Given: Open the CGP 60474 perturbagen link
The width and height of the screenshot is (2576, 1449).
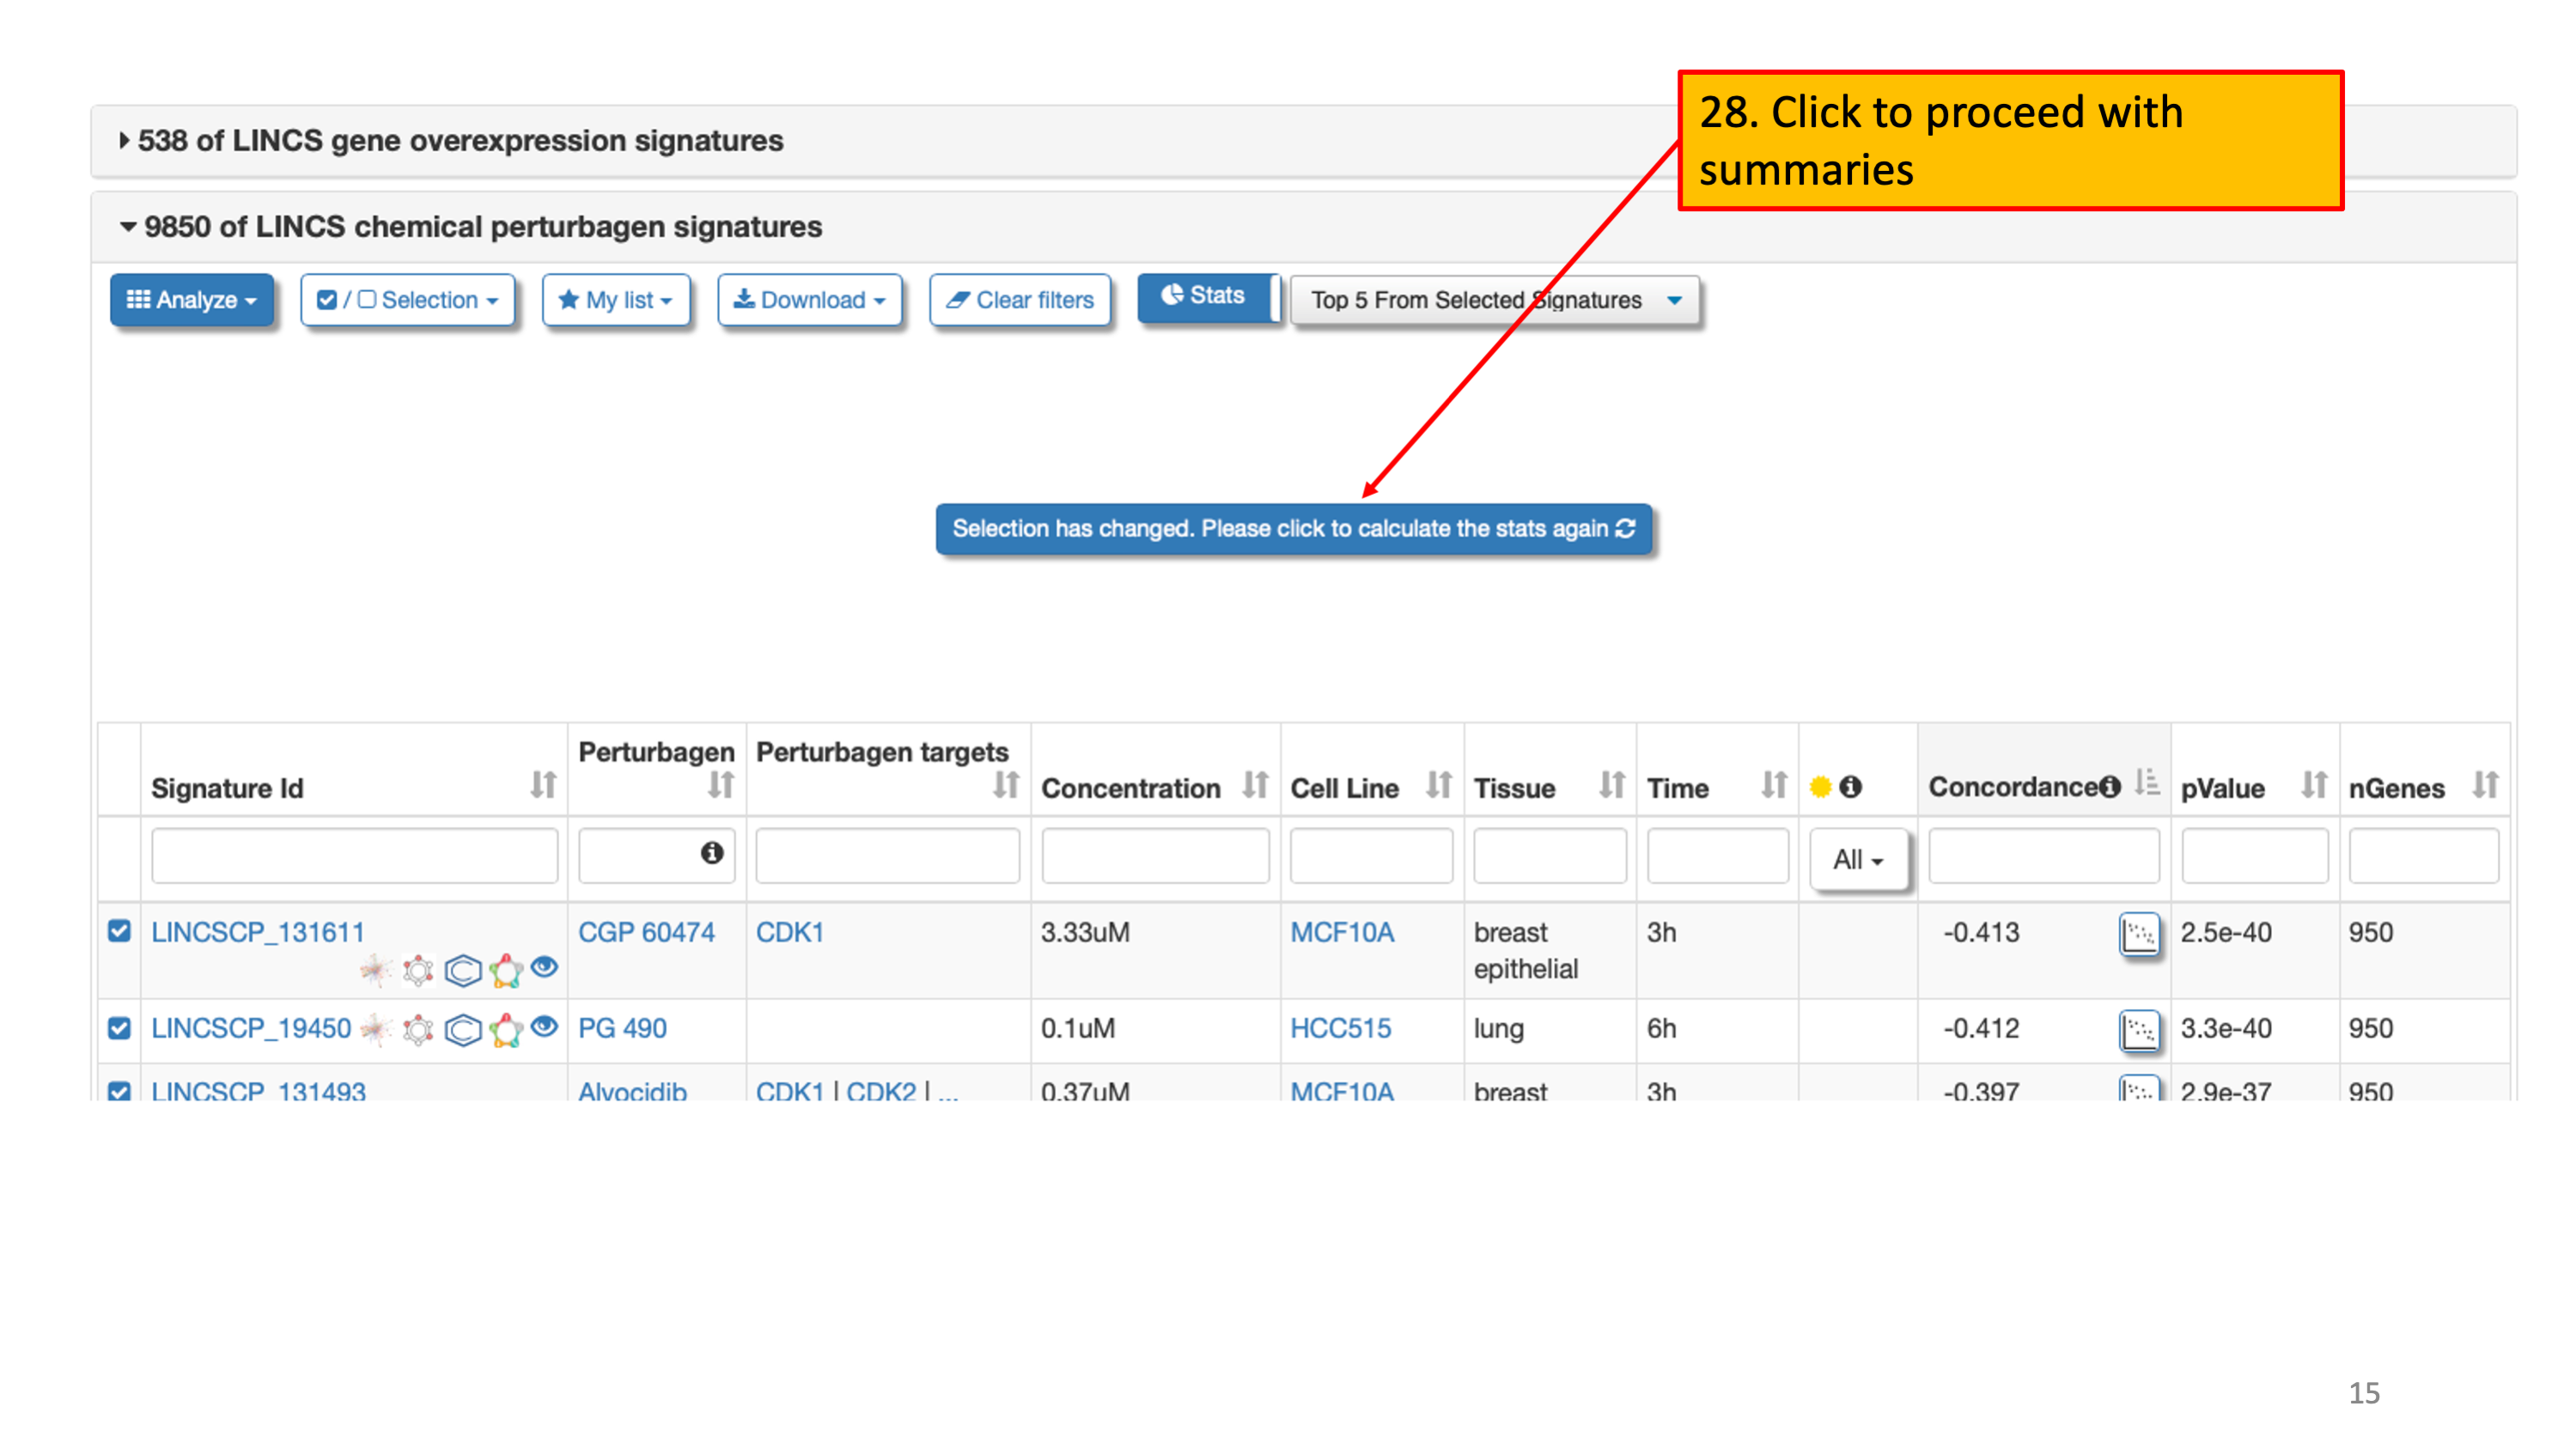Looking at the screenshot, I should coord(646,932).
